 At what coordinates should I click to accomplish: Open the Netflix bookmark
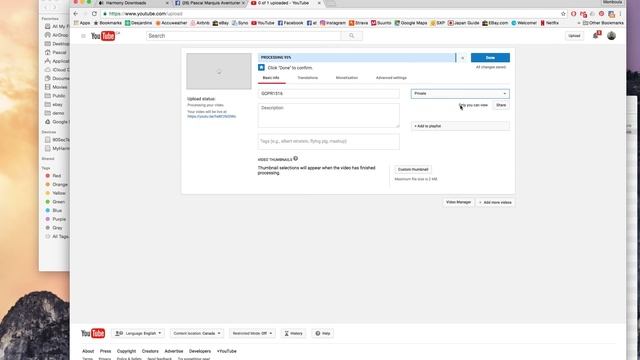click(x=549, y=23)
